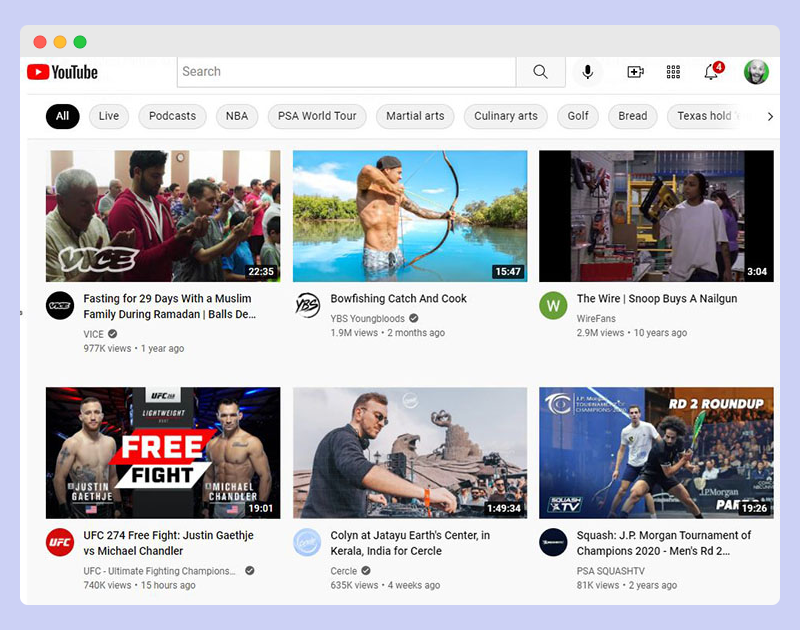This screenshot has width=800, height=630.
Task: Click the verified badge beside VICE
Action: pos(113,334)
